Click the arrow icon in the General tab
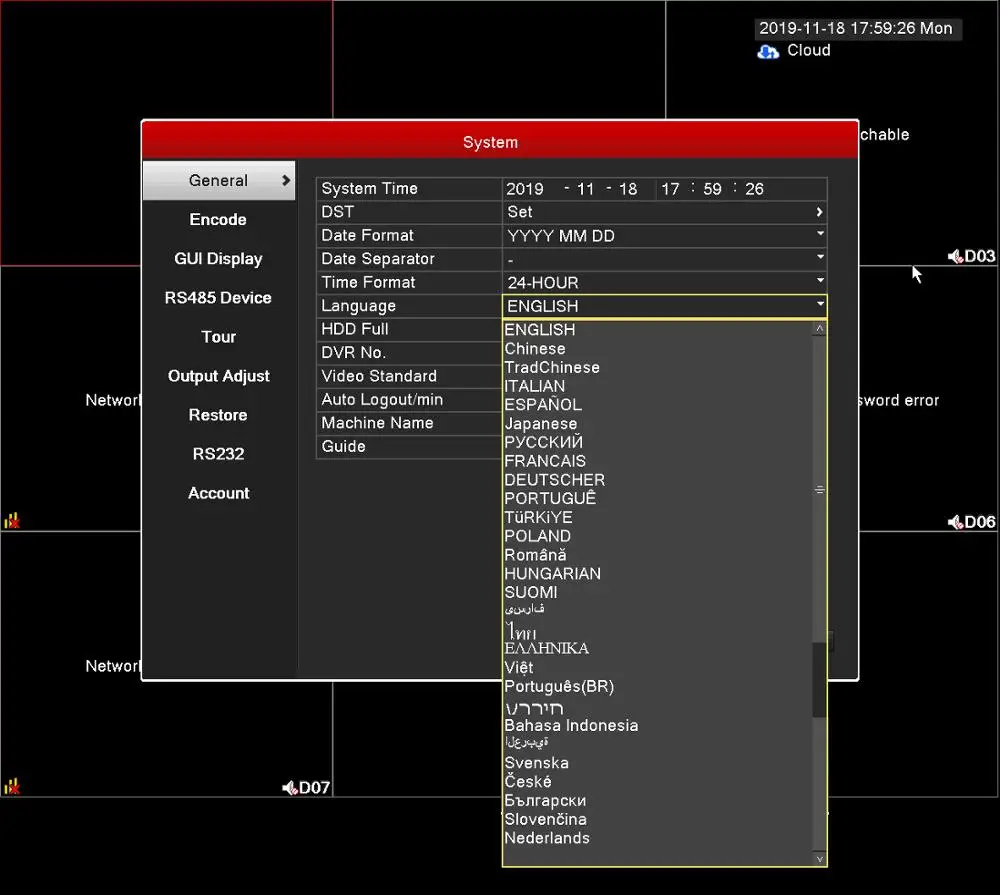The image size is (1000, 895). pos(286,181)
